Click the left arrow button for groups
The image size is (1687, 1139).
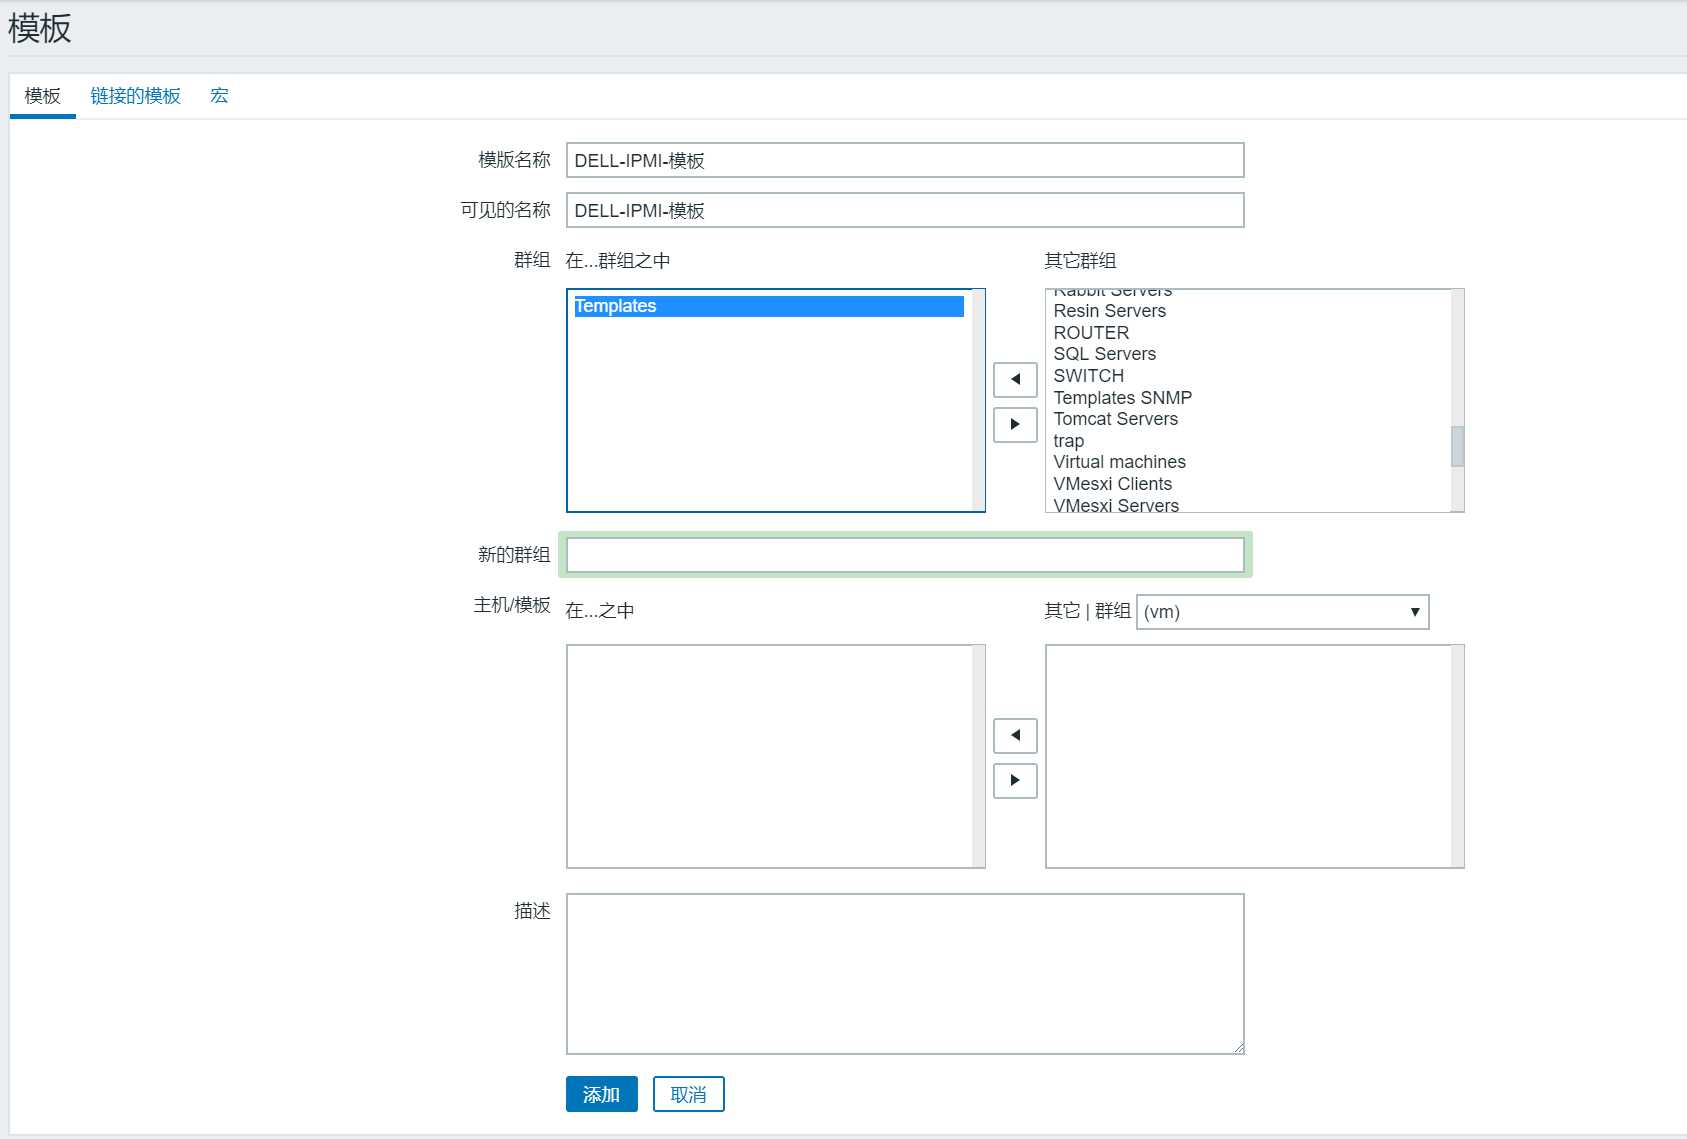(1015, 379)
